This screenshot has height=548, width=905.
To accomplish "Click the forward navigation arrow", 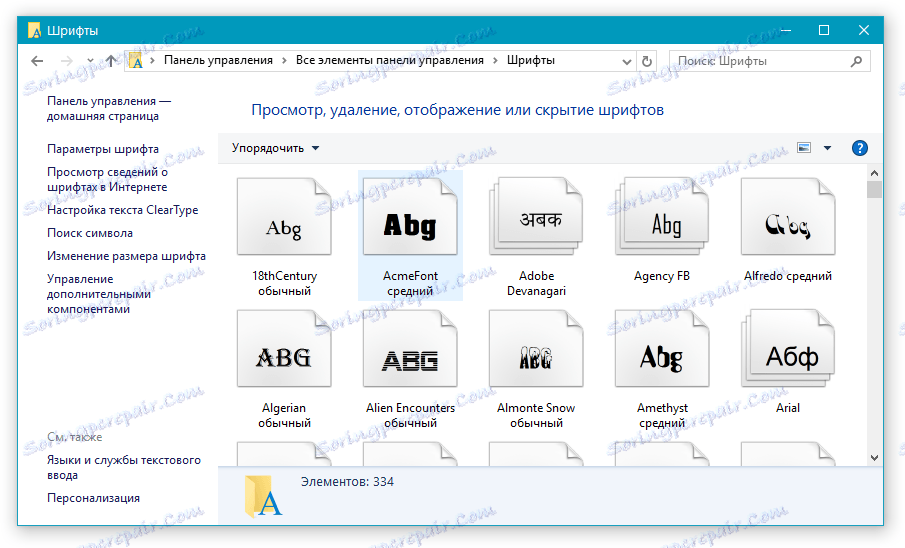I will click(67, 61).
